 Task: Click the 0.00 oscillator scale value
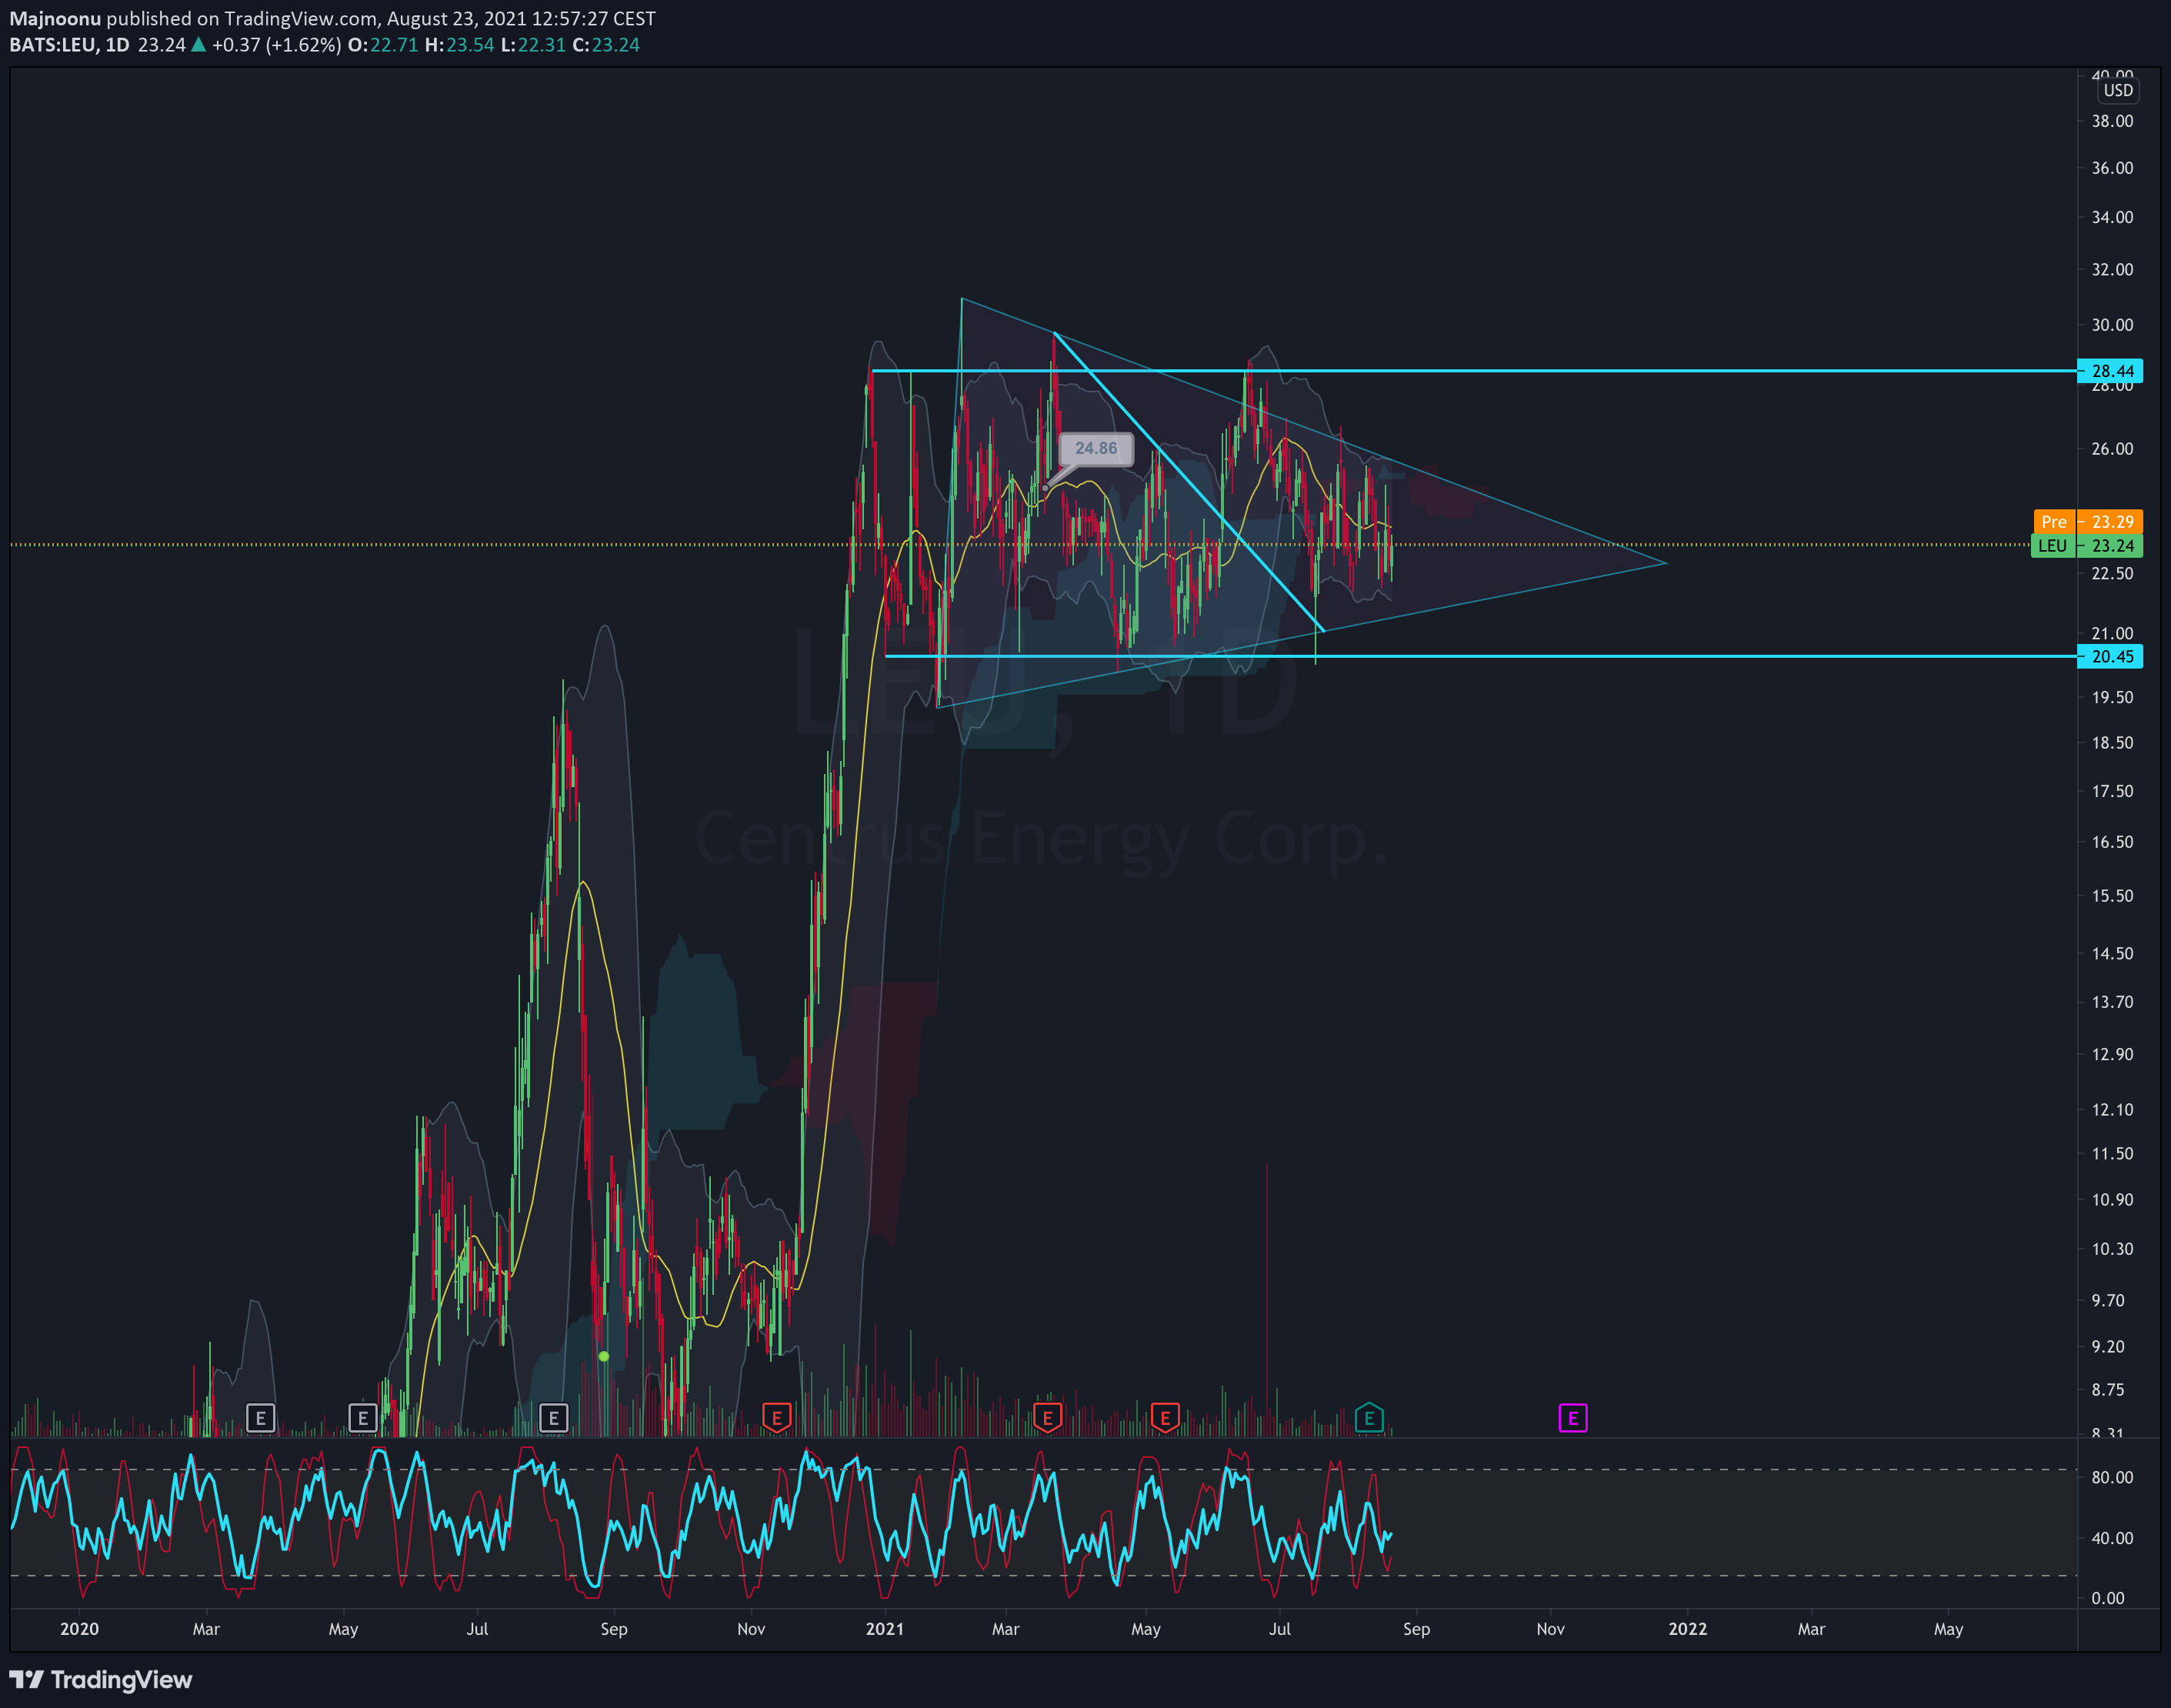(x=2108, y=1598)
